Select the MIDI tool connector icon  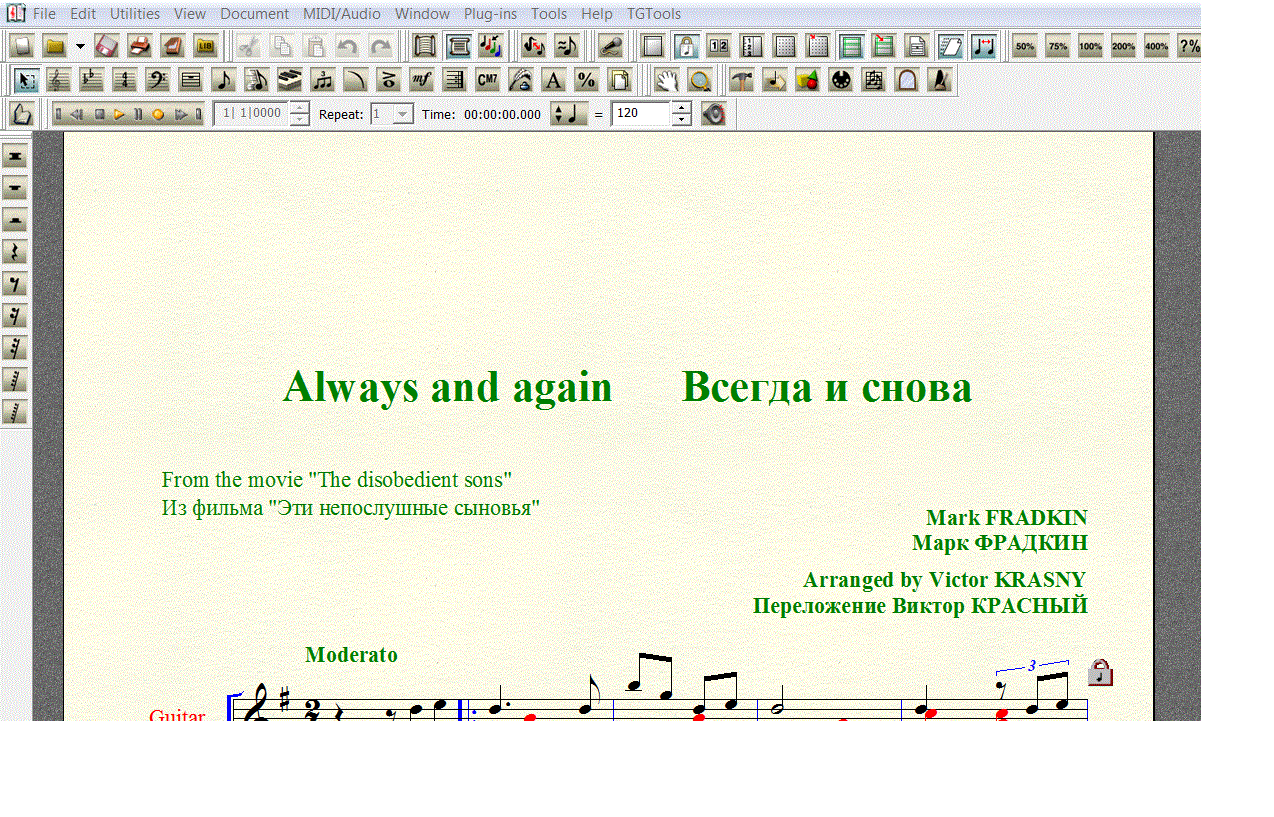click(840, 80)
